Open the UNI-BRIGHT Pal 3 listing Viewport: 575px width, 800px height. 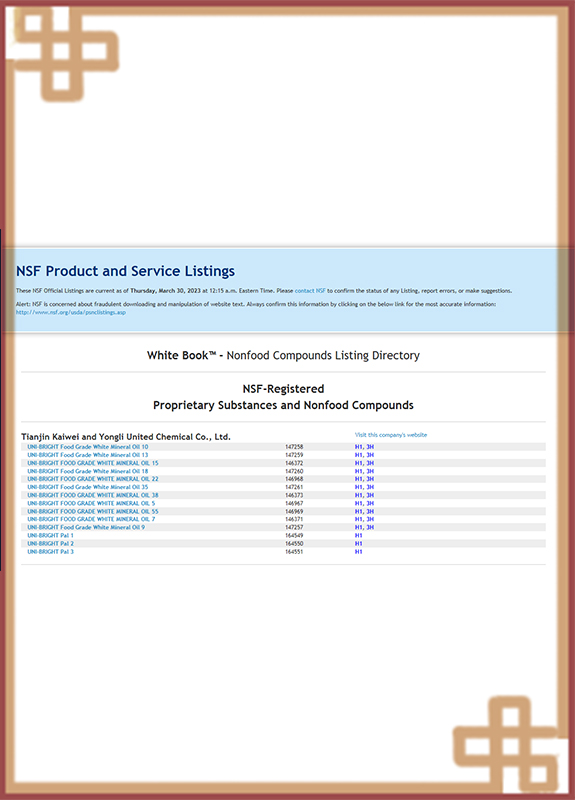click(51, 552)
